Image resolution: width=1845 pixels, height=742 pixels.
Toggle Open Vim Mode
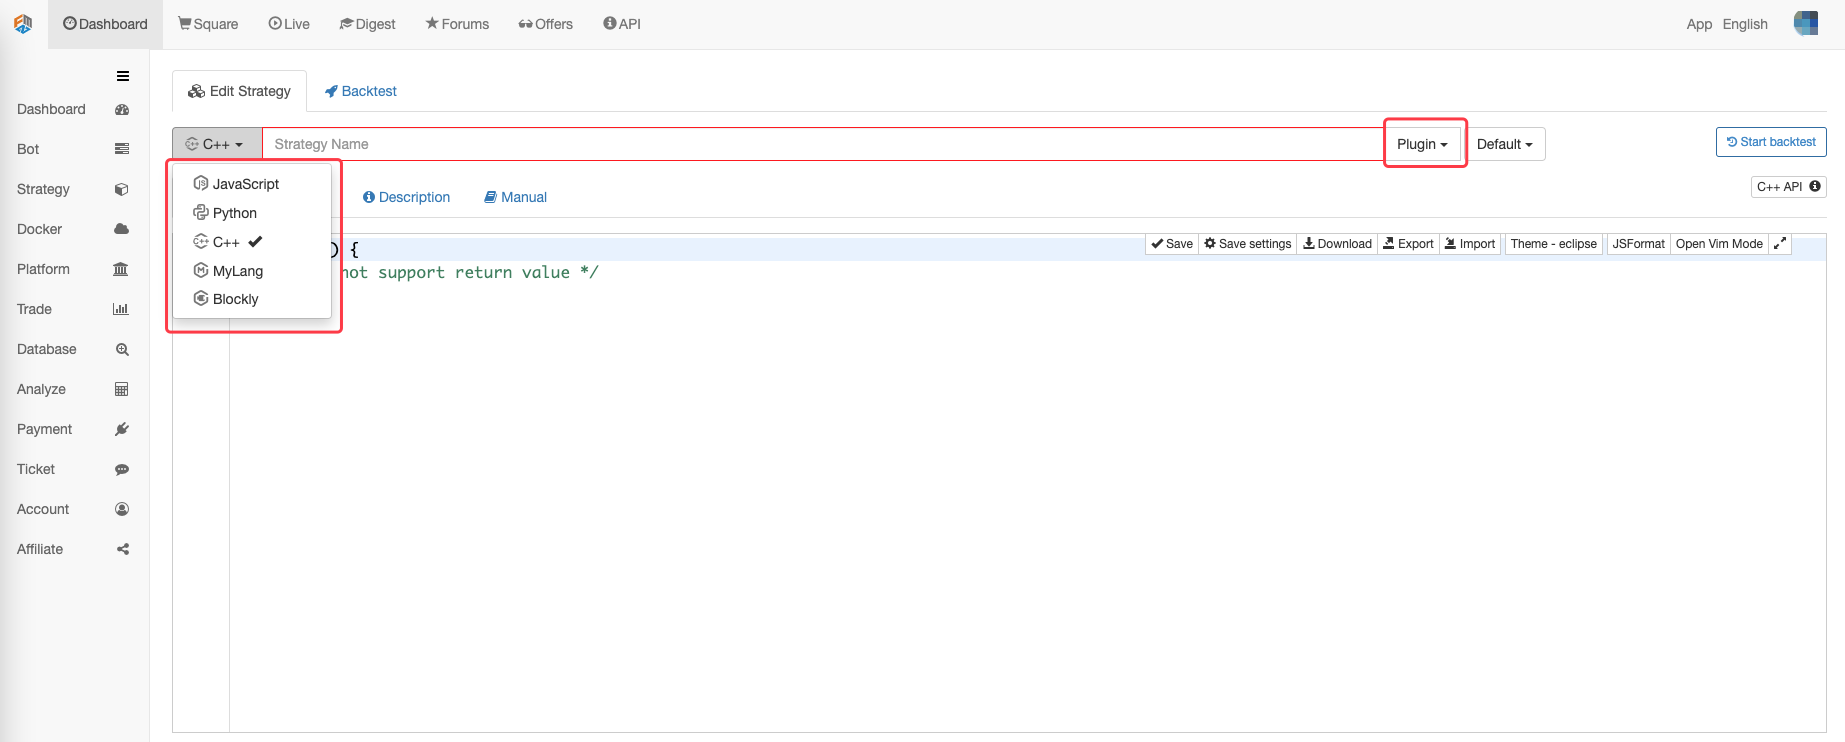1719,244
